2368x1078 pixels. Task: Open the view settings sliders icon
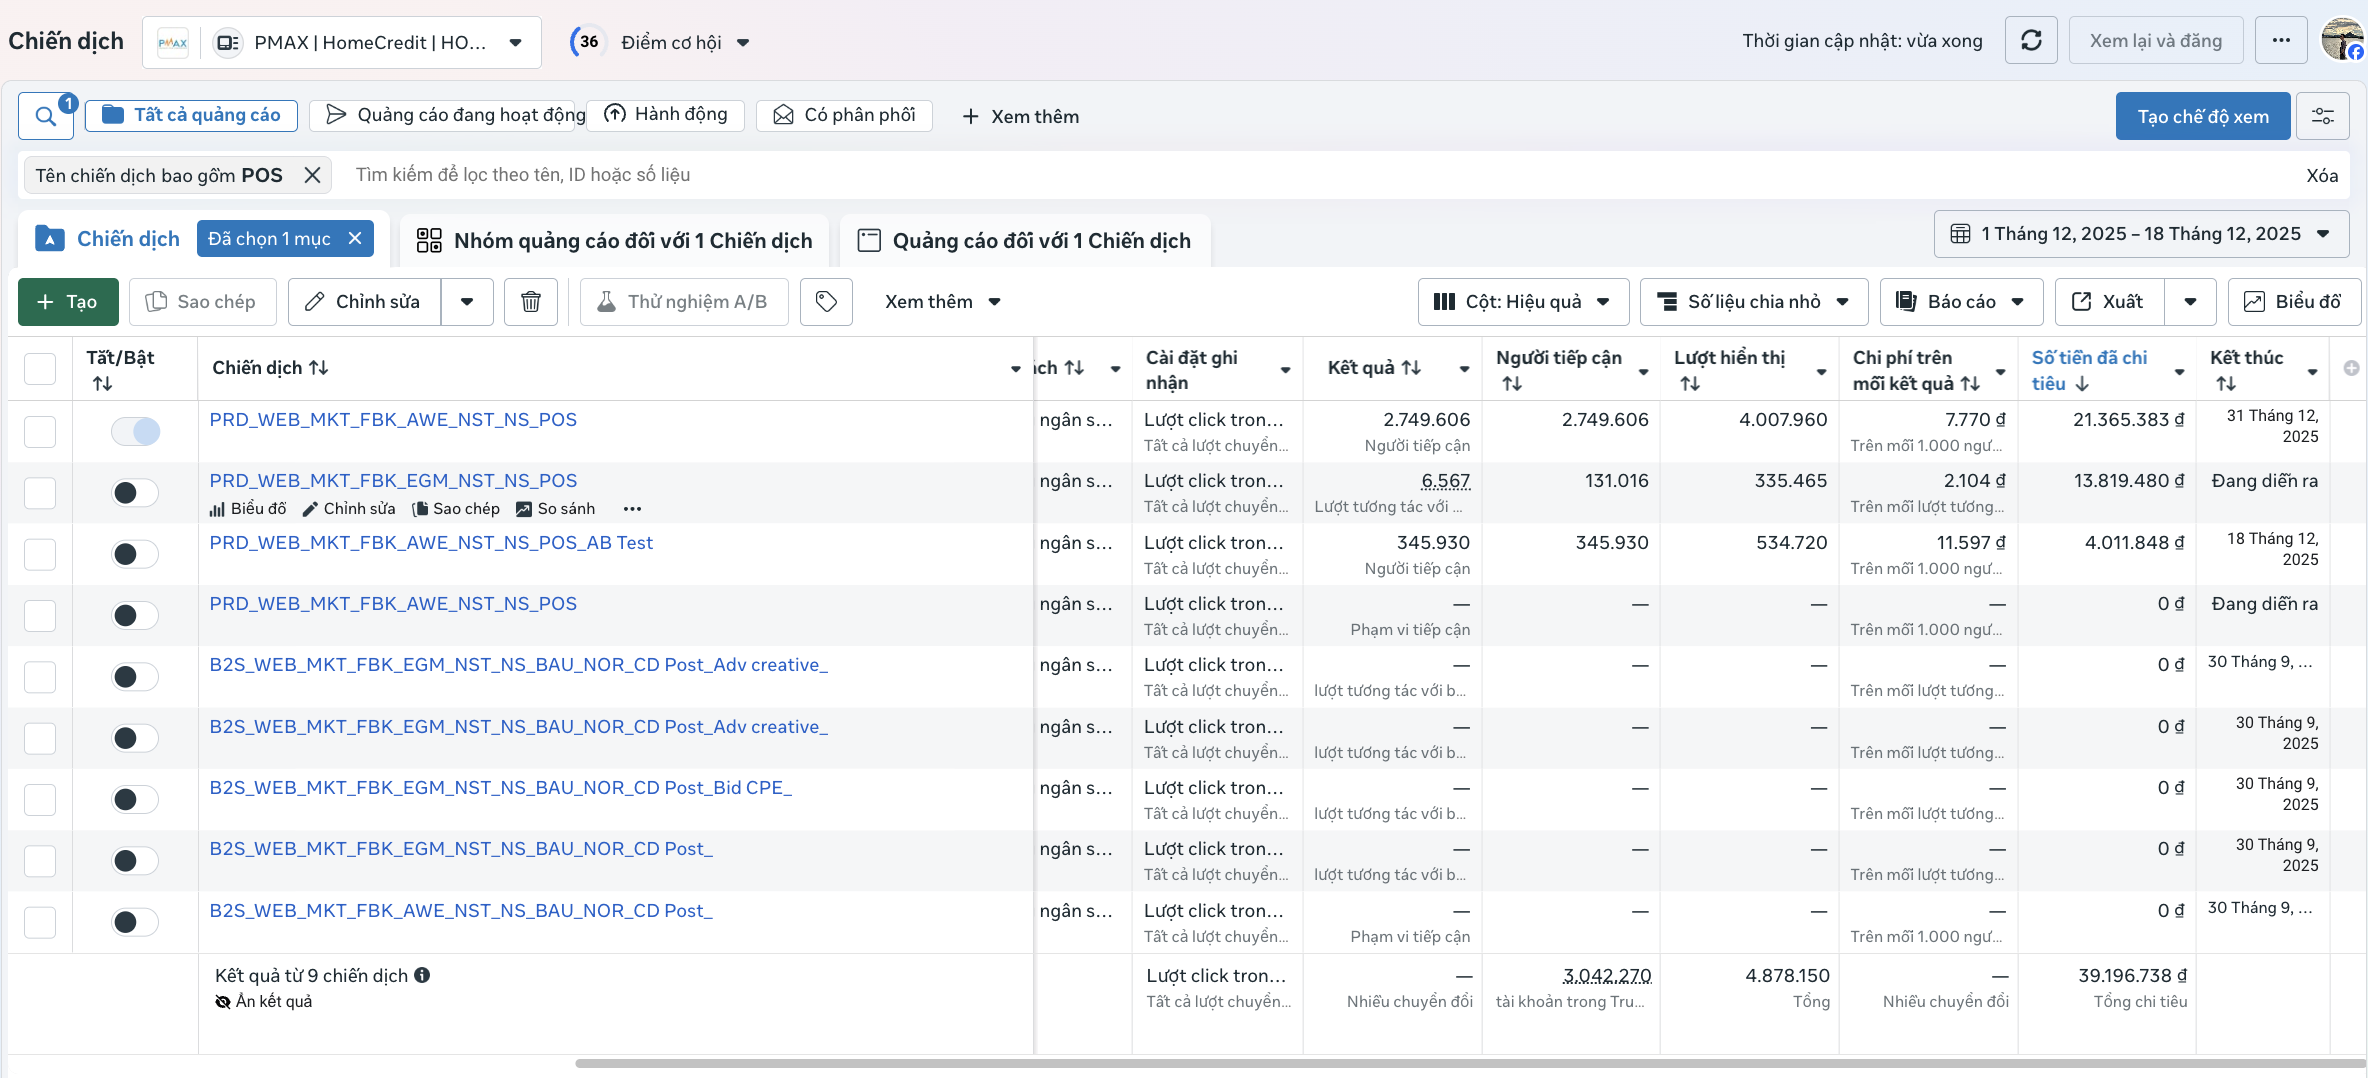(2323, 116)
